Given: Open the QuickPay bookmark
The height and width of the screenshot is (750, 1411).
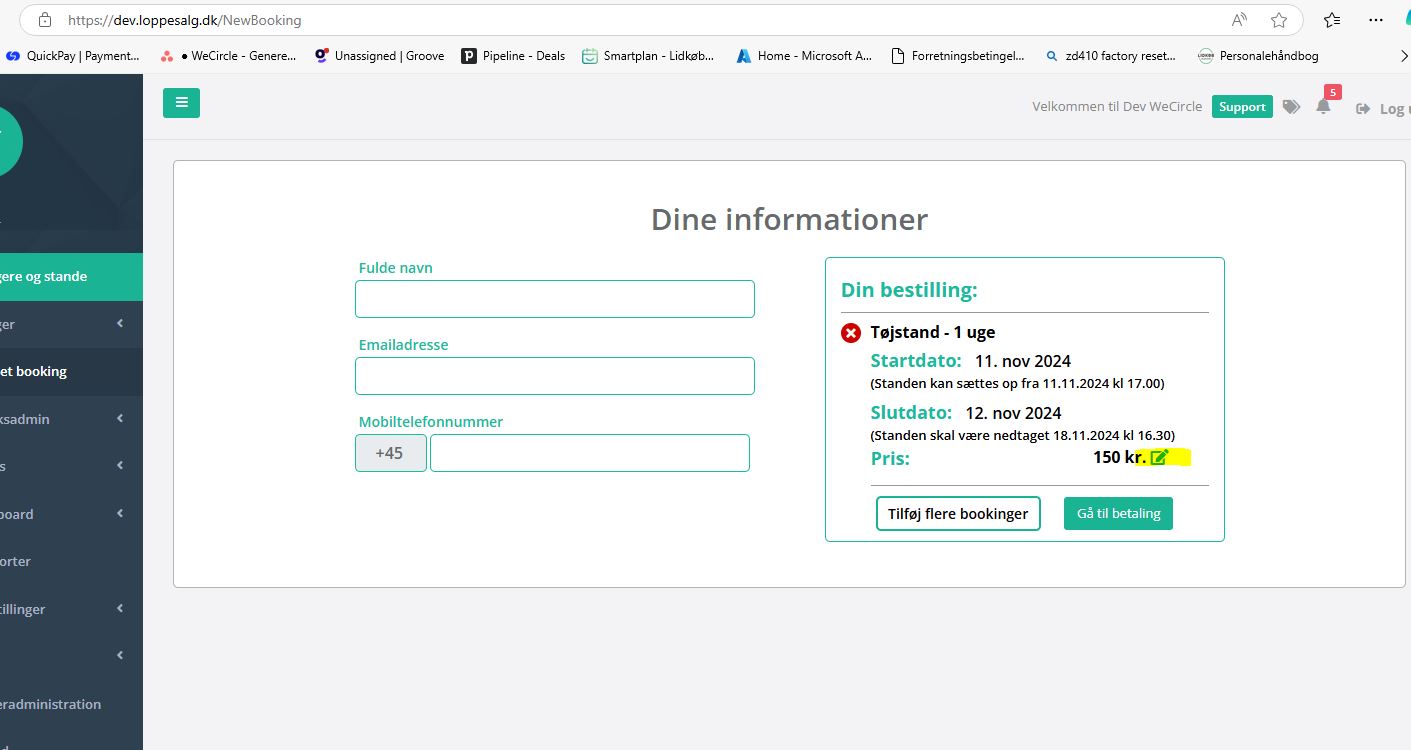Looking at the screenshot, I should pos(73,56).
